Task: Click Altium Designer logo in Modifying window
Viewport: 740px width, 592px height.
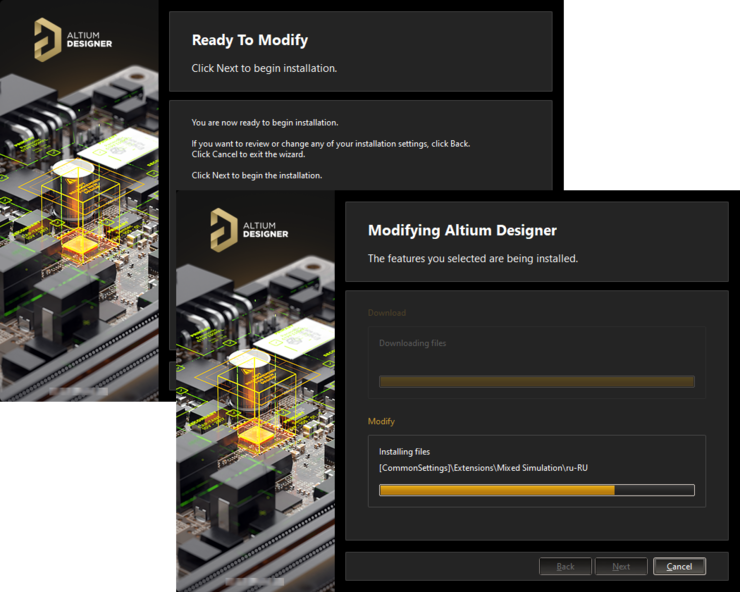Action: pyautogui.click(x=249, y=230)
